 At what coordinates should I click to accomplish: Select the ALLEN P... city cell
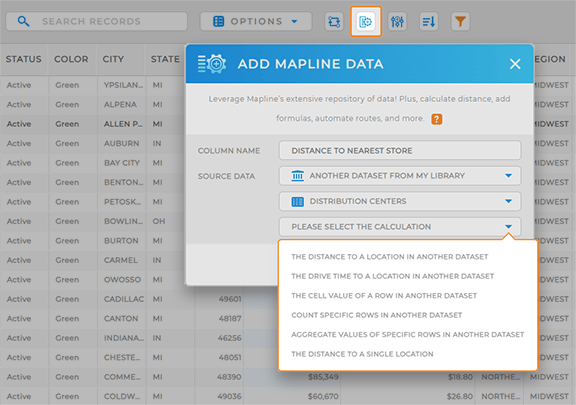tap(122, 124)
